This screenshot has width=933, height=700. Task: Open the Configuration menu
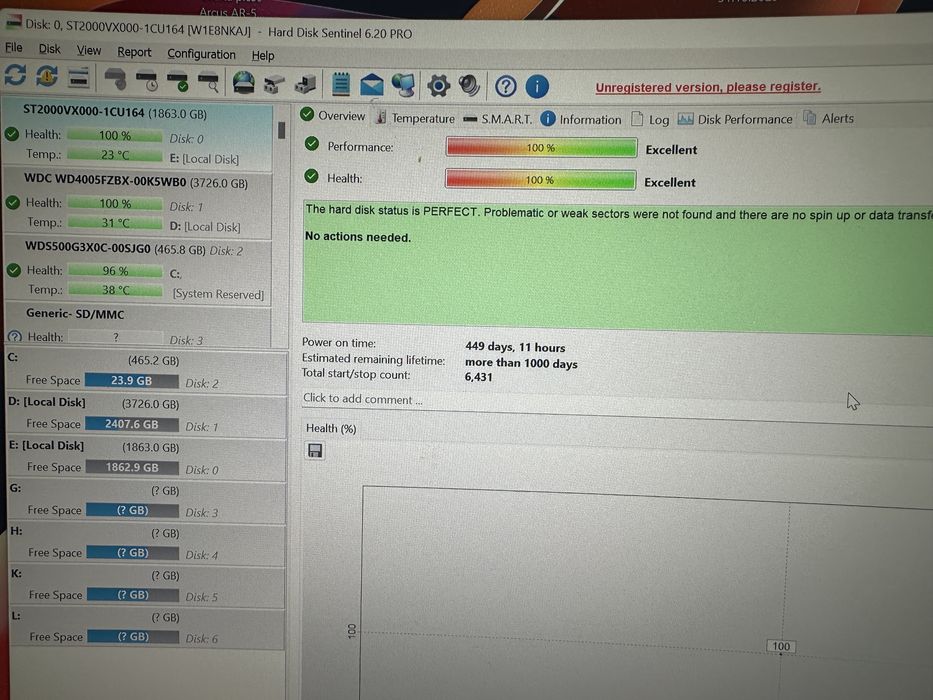(x=201, y=54)
